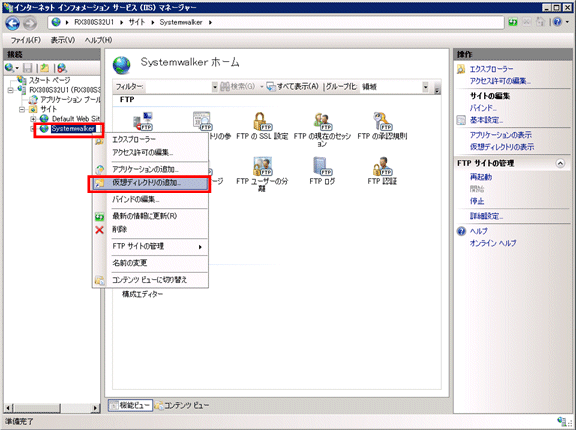Collapse the FTP サイトの管理 actions section
This screenshot has width=576, height=430.
(560, 163)
